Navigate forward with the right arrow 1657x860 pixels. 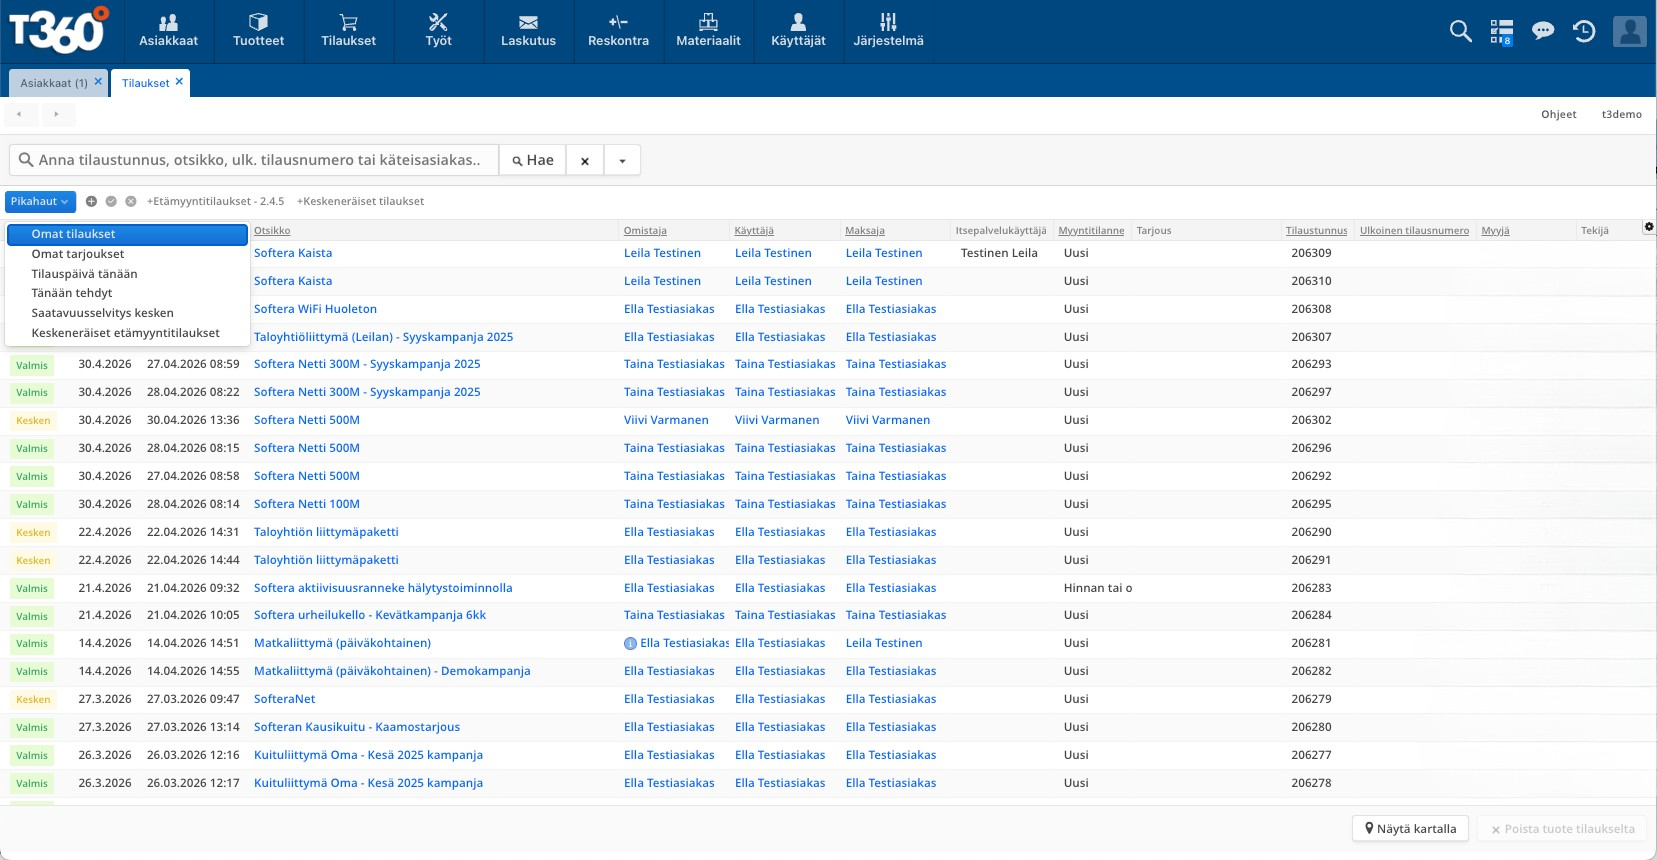[x=56, y=114]
